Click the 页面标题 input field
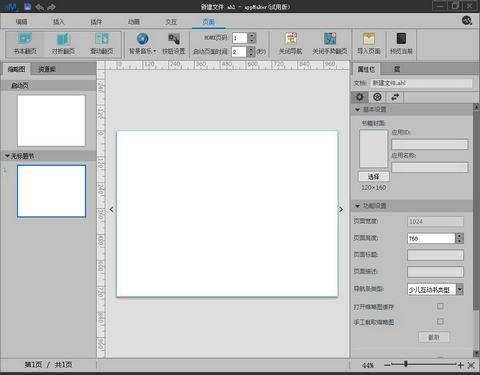This screenshot has height=375, width=480. pos(435,255)
